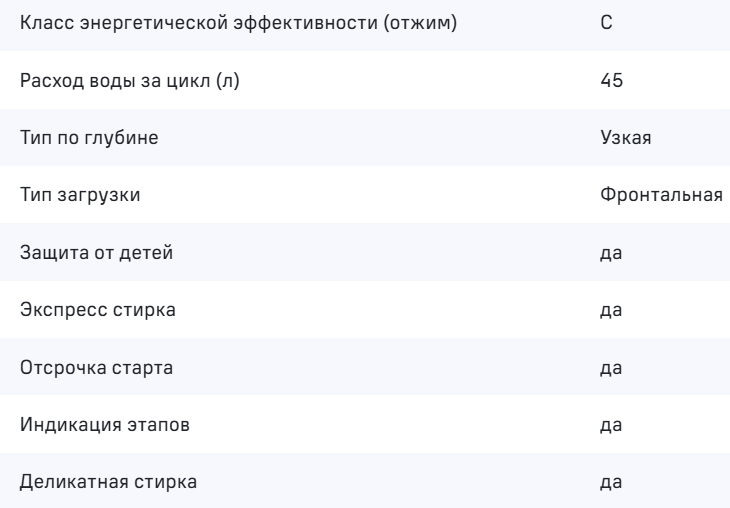This screenshot has width=730, height=508.
Task: Click the 'Расход воды за цикл (л)' label
Action: [x=130, y=80]
